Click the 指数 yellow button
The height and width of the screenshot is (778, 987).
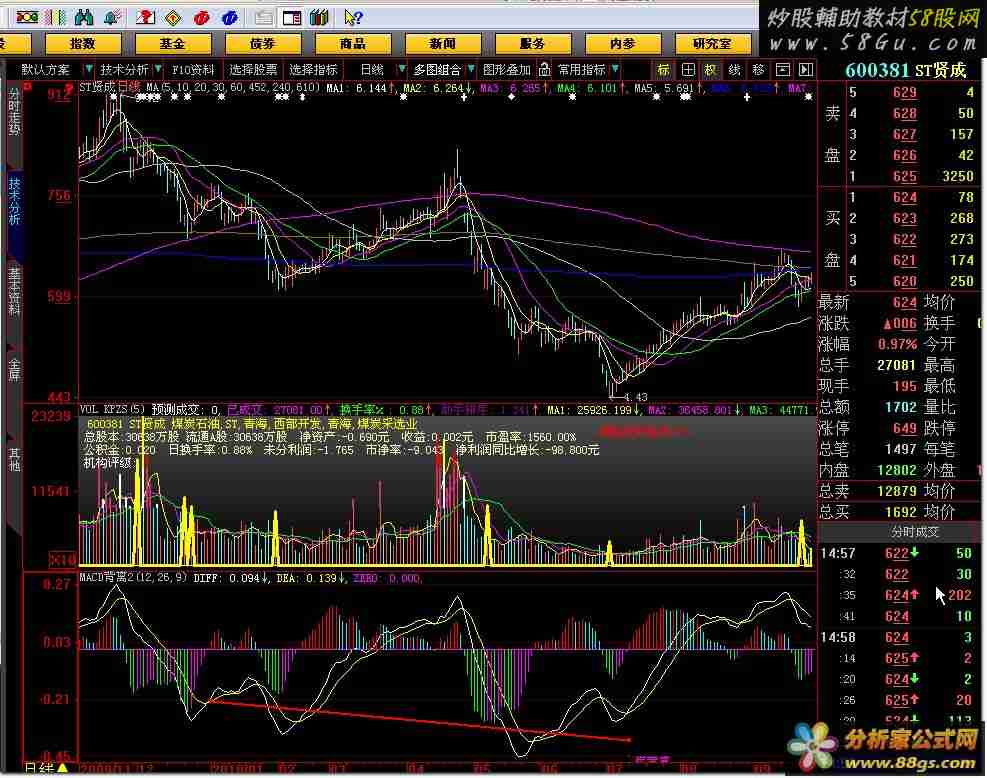click(82, 44)
